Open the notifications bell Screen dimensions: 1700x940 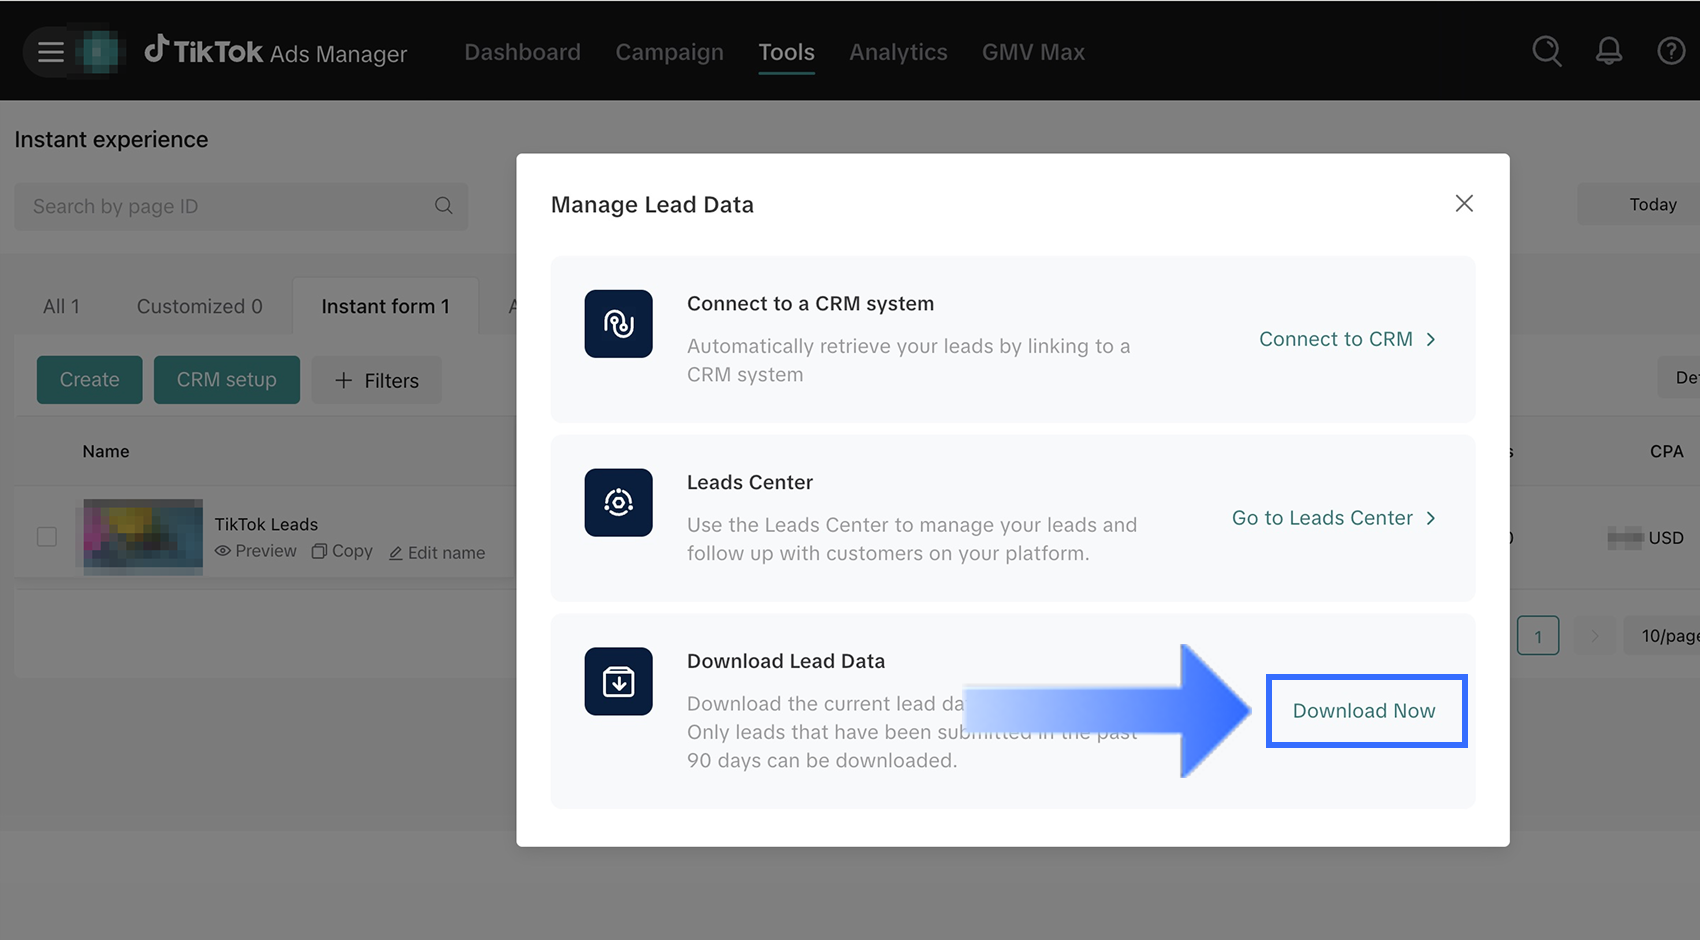point(1609,51)
